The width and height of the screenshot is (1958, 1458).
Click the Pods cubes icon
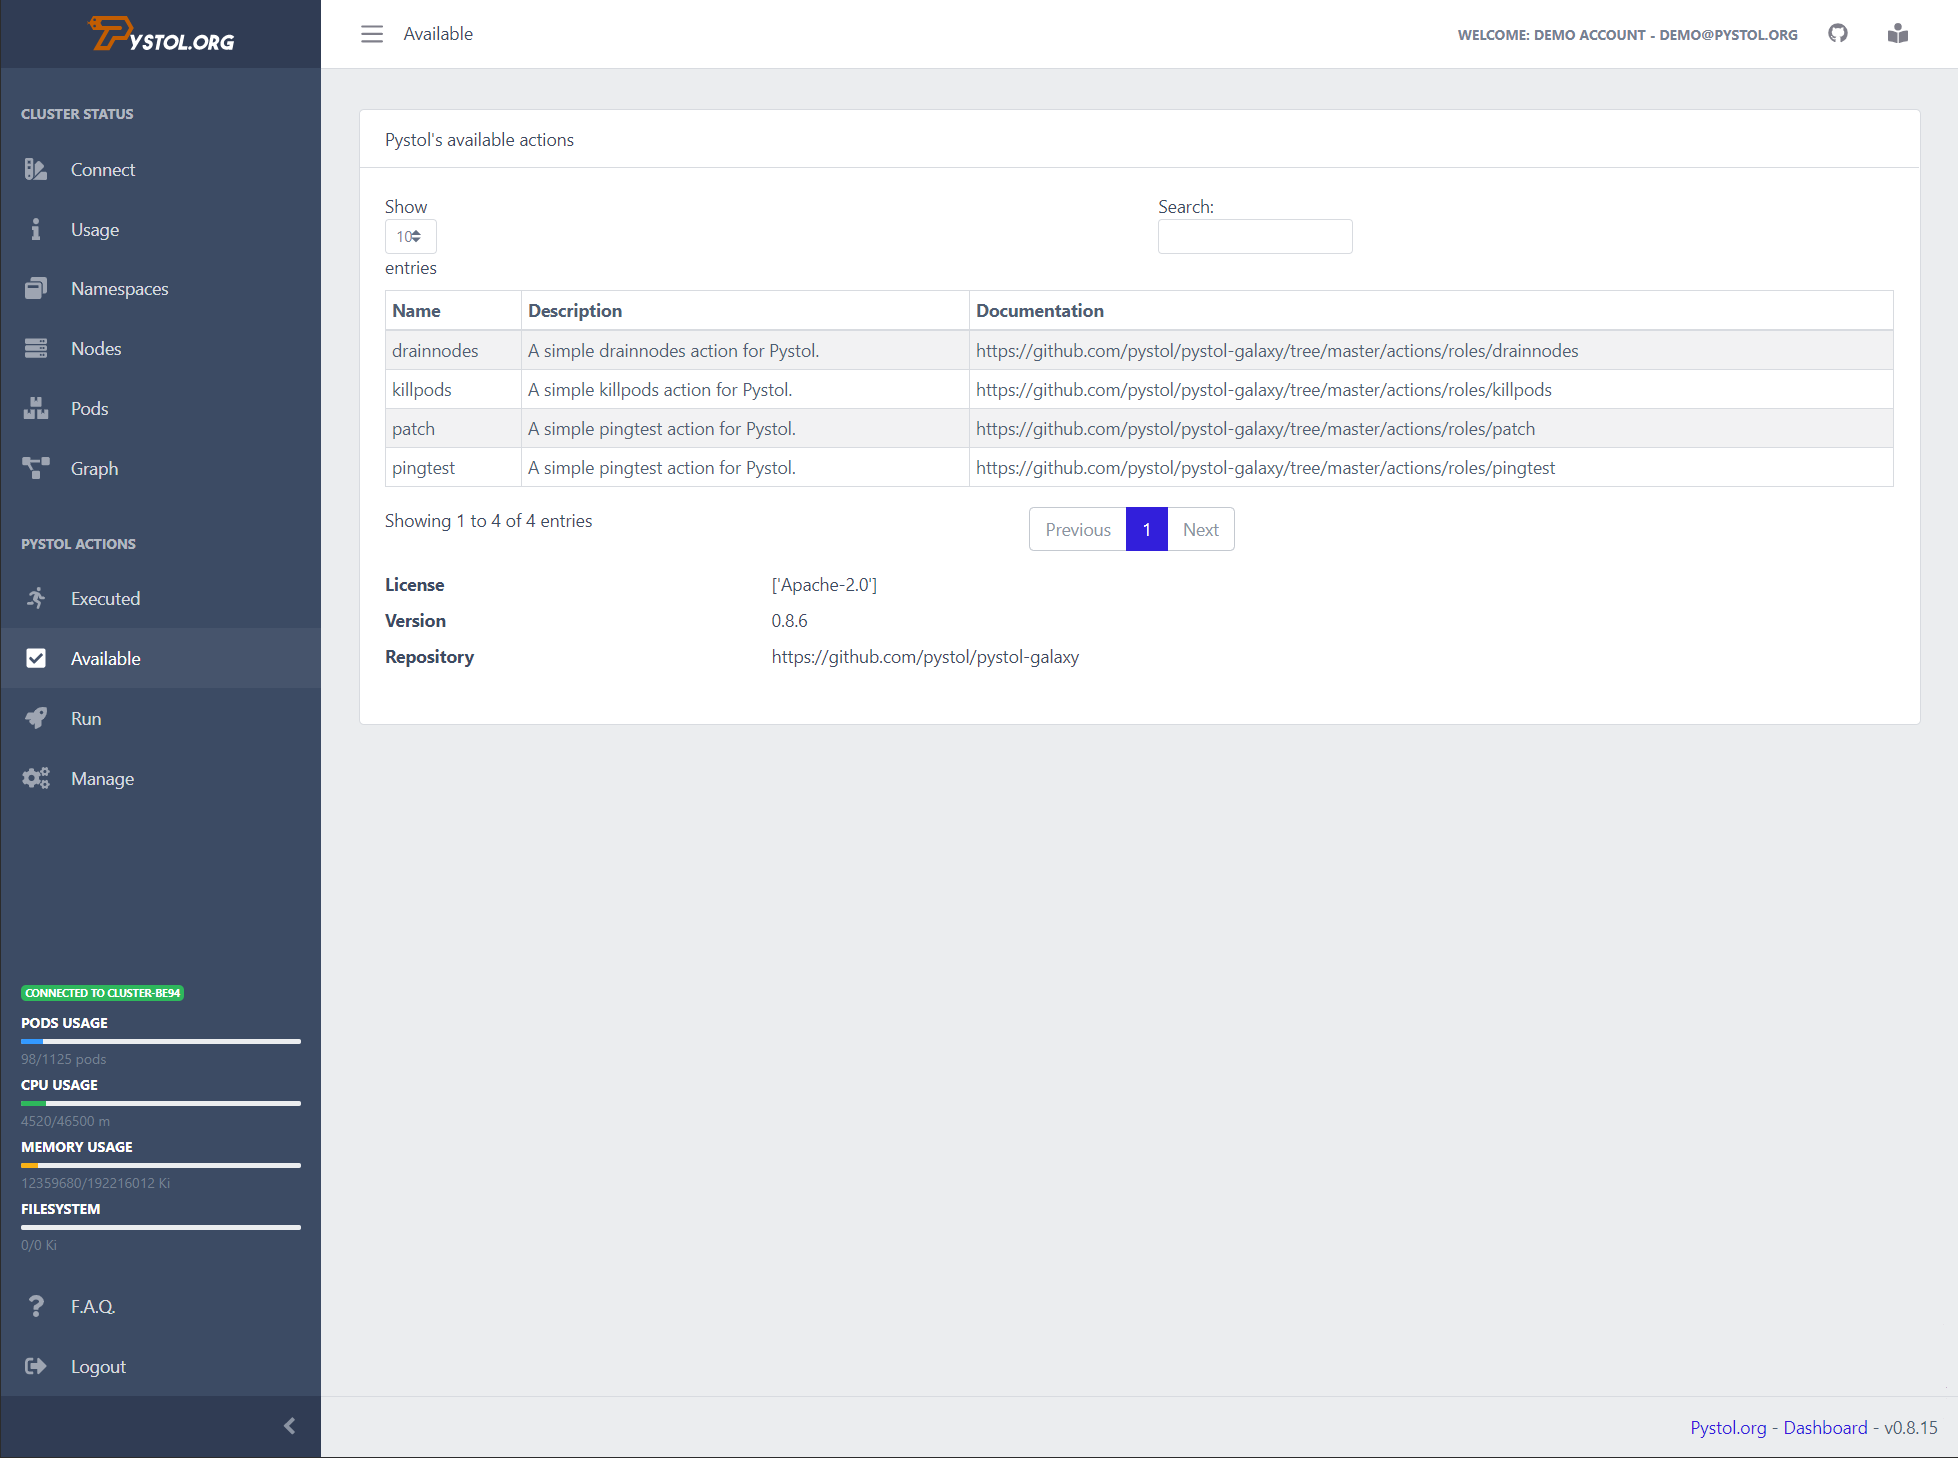click(x=36, y=409)
